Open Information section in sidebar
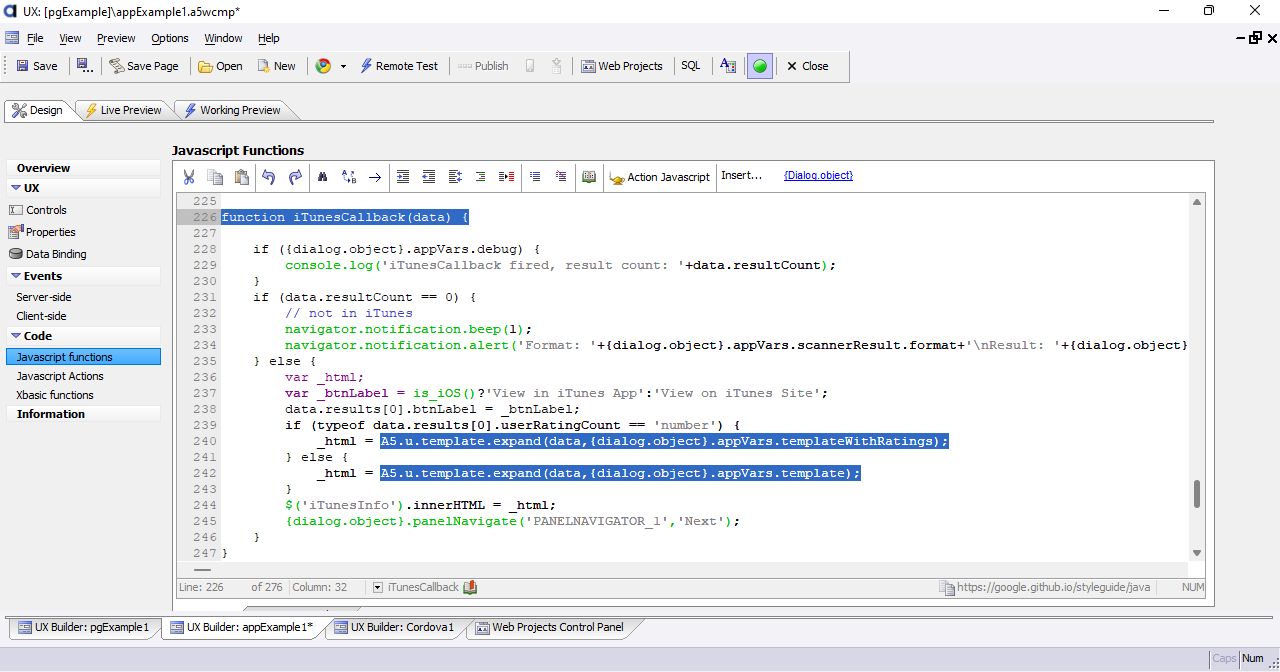 click(x=83, y=414)
